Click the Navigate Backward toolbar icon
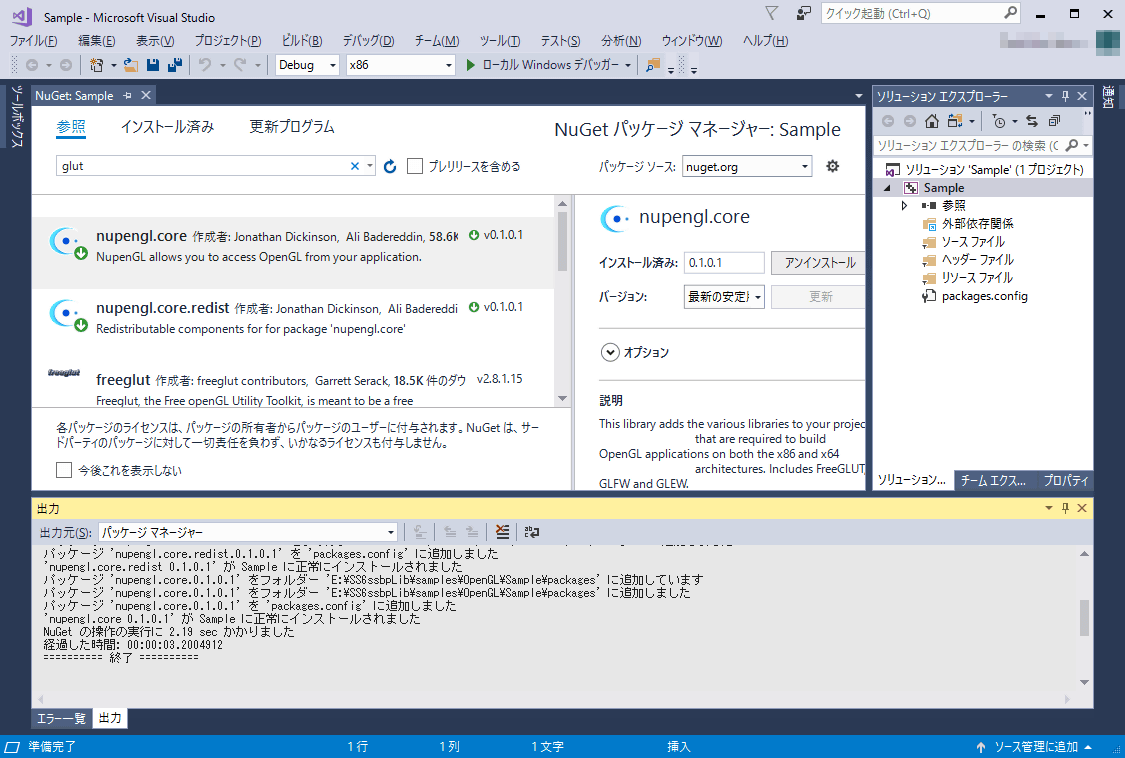The width and height of the screenshot is (1125, 758). click(32, 65)
